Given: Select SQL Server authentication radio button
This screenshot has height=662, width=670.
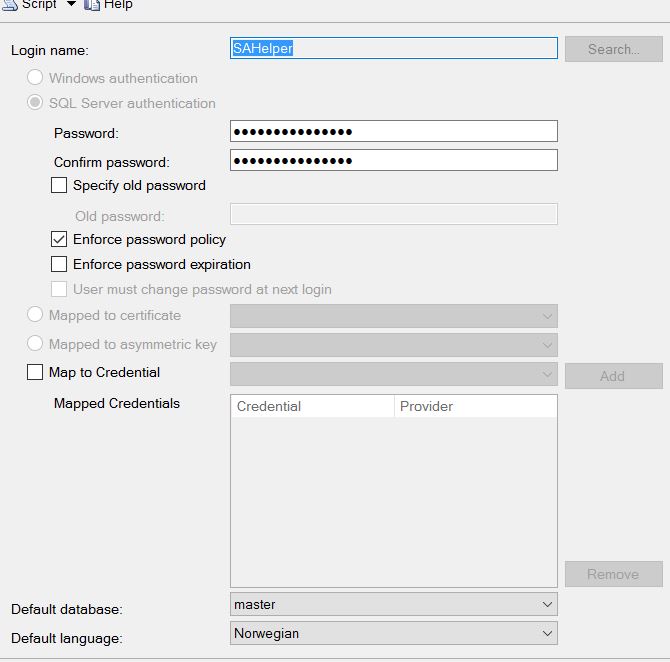Looking at the screenshot, I should tap(35, 103).
